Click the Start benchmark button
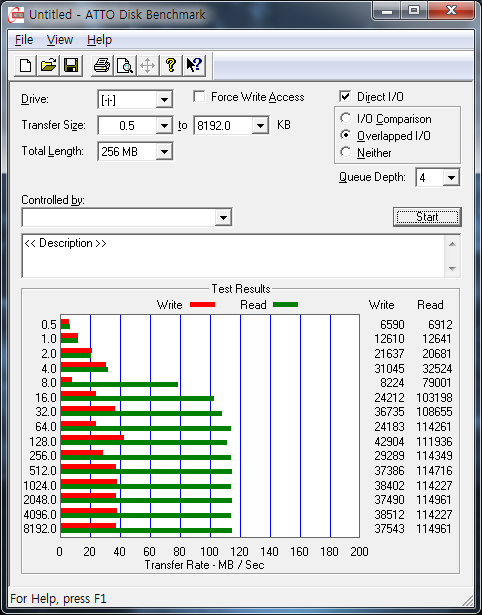482x615 pixels. (427, 217)
